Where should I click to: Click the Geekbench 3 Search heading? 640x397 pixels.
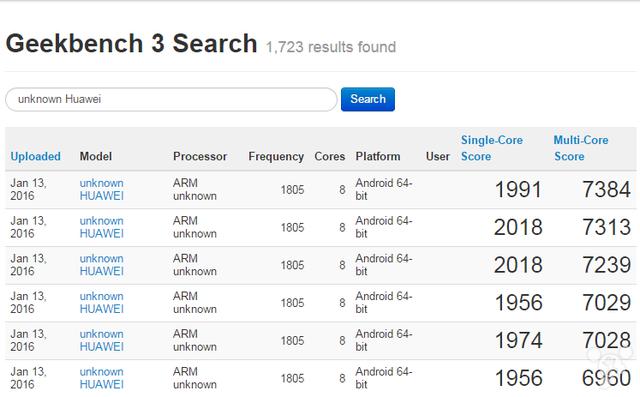point(131,44)
